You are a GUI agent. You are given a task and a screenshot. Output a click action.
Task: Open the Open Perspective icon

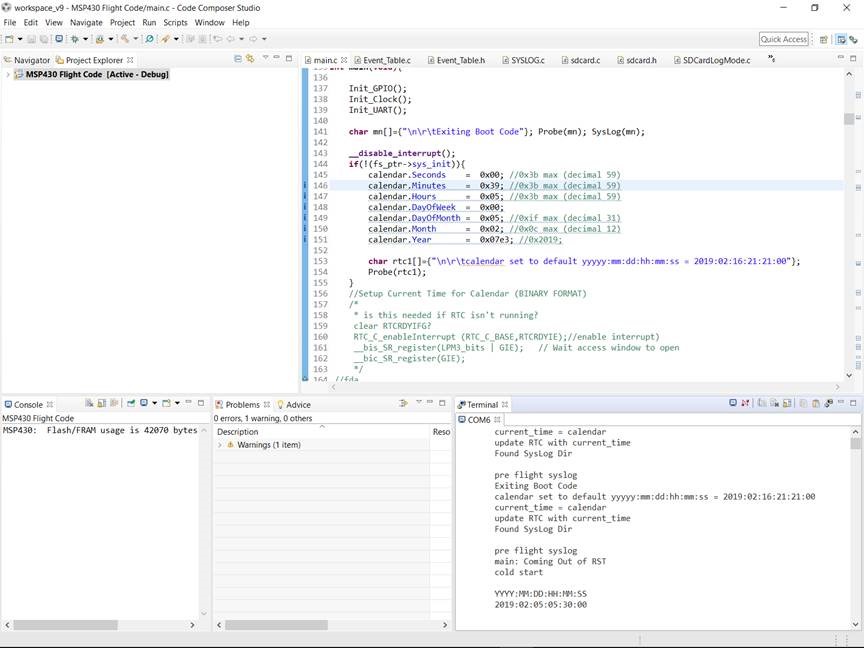click(x=824, y=39)
